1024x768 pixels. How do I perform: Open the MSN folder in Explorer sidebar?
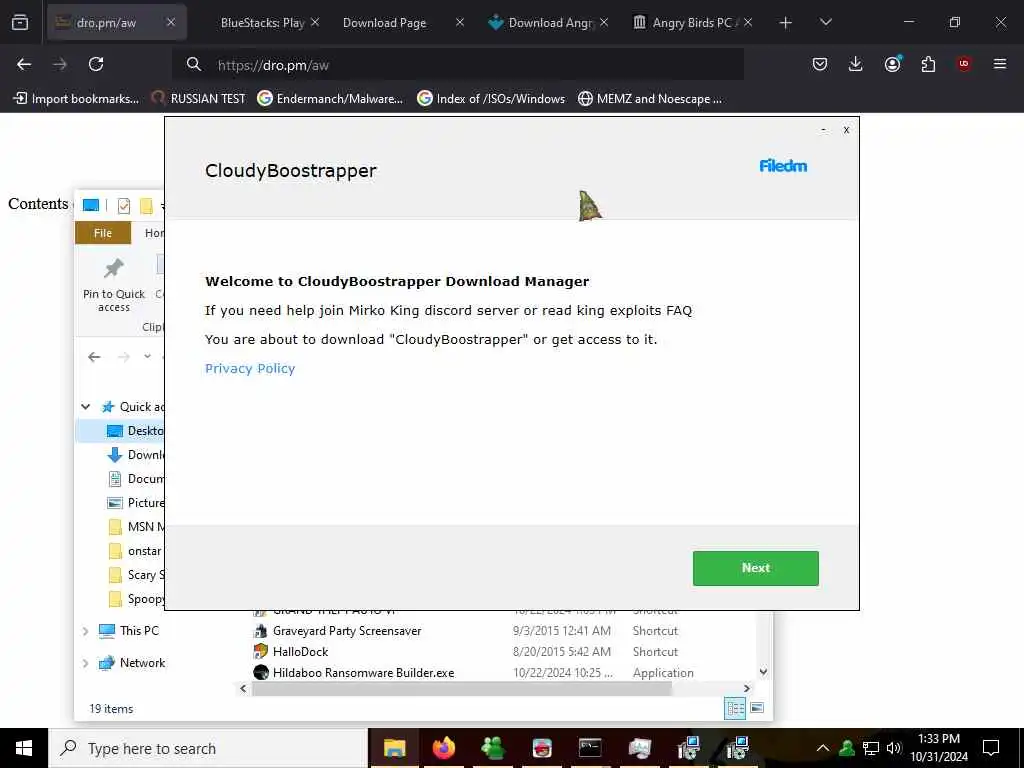click(135, 527)
